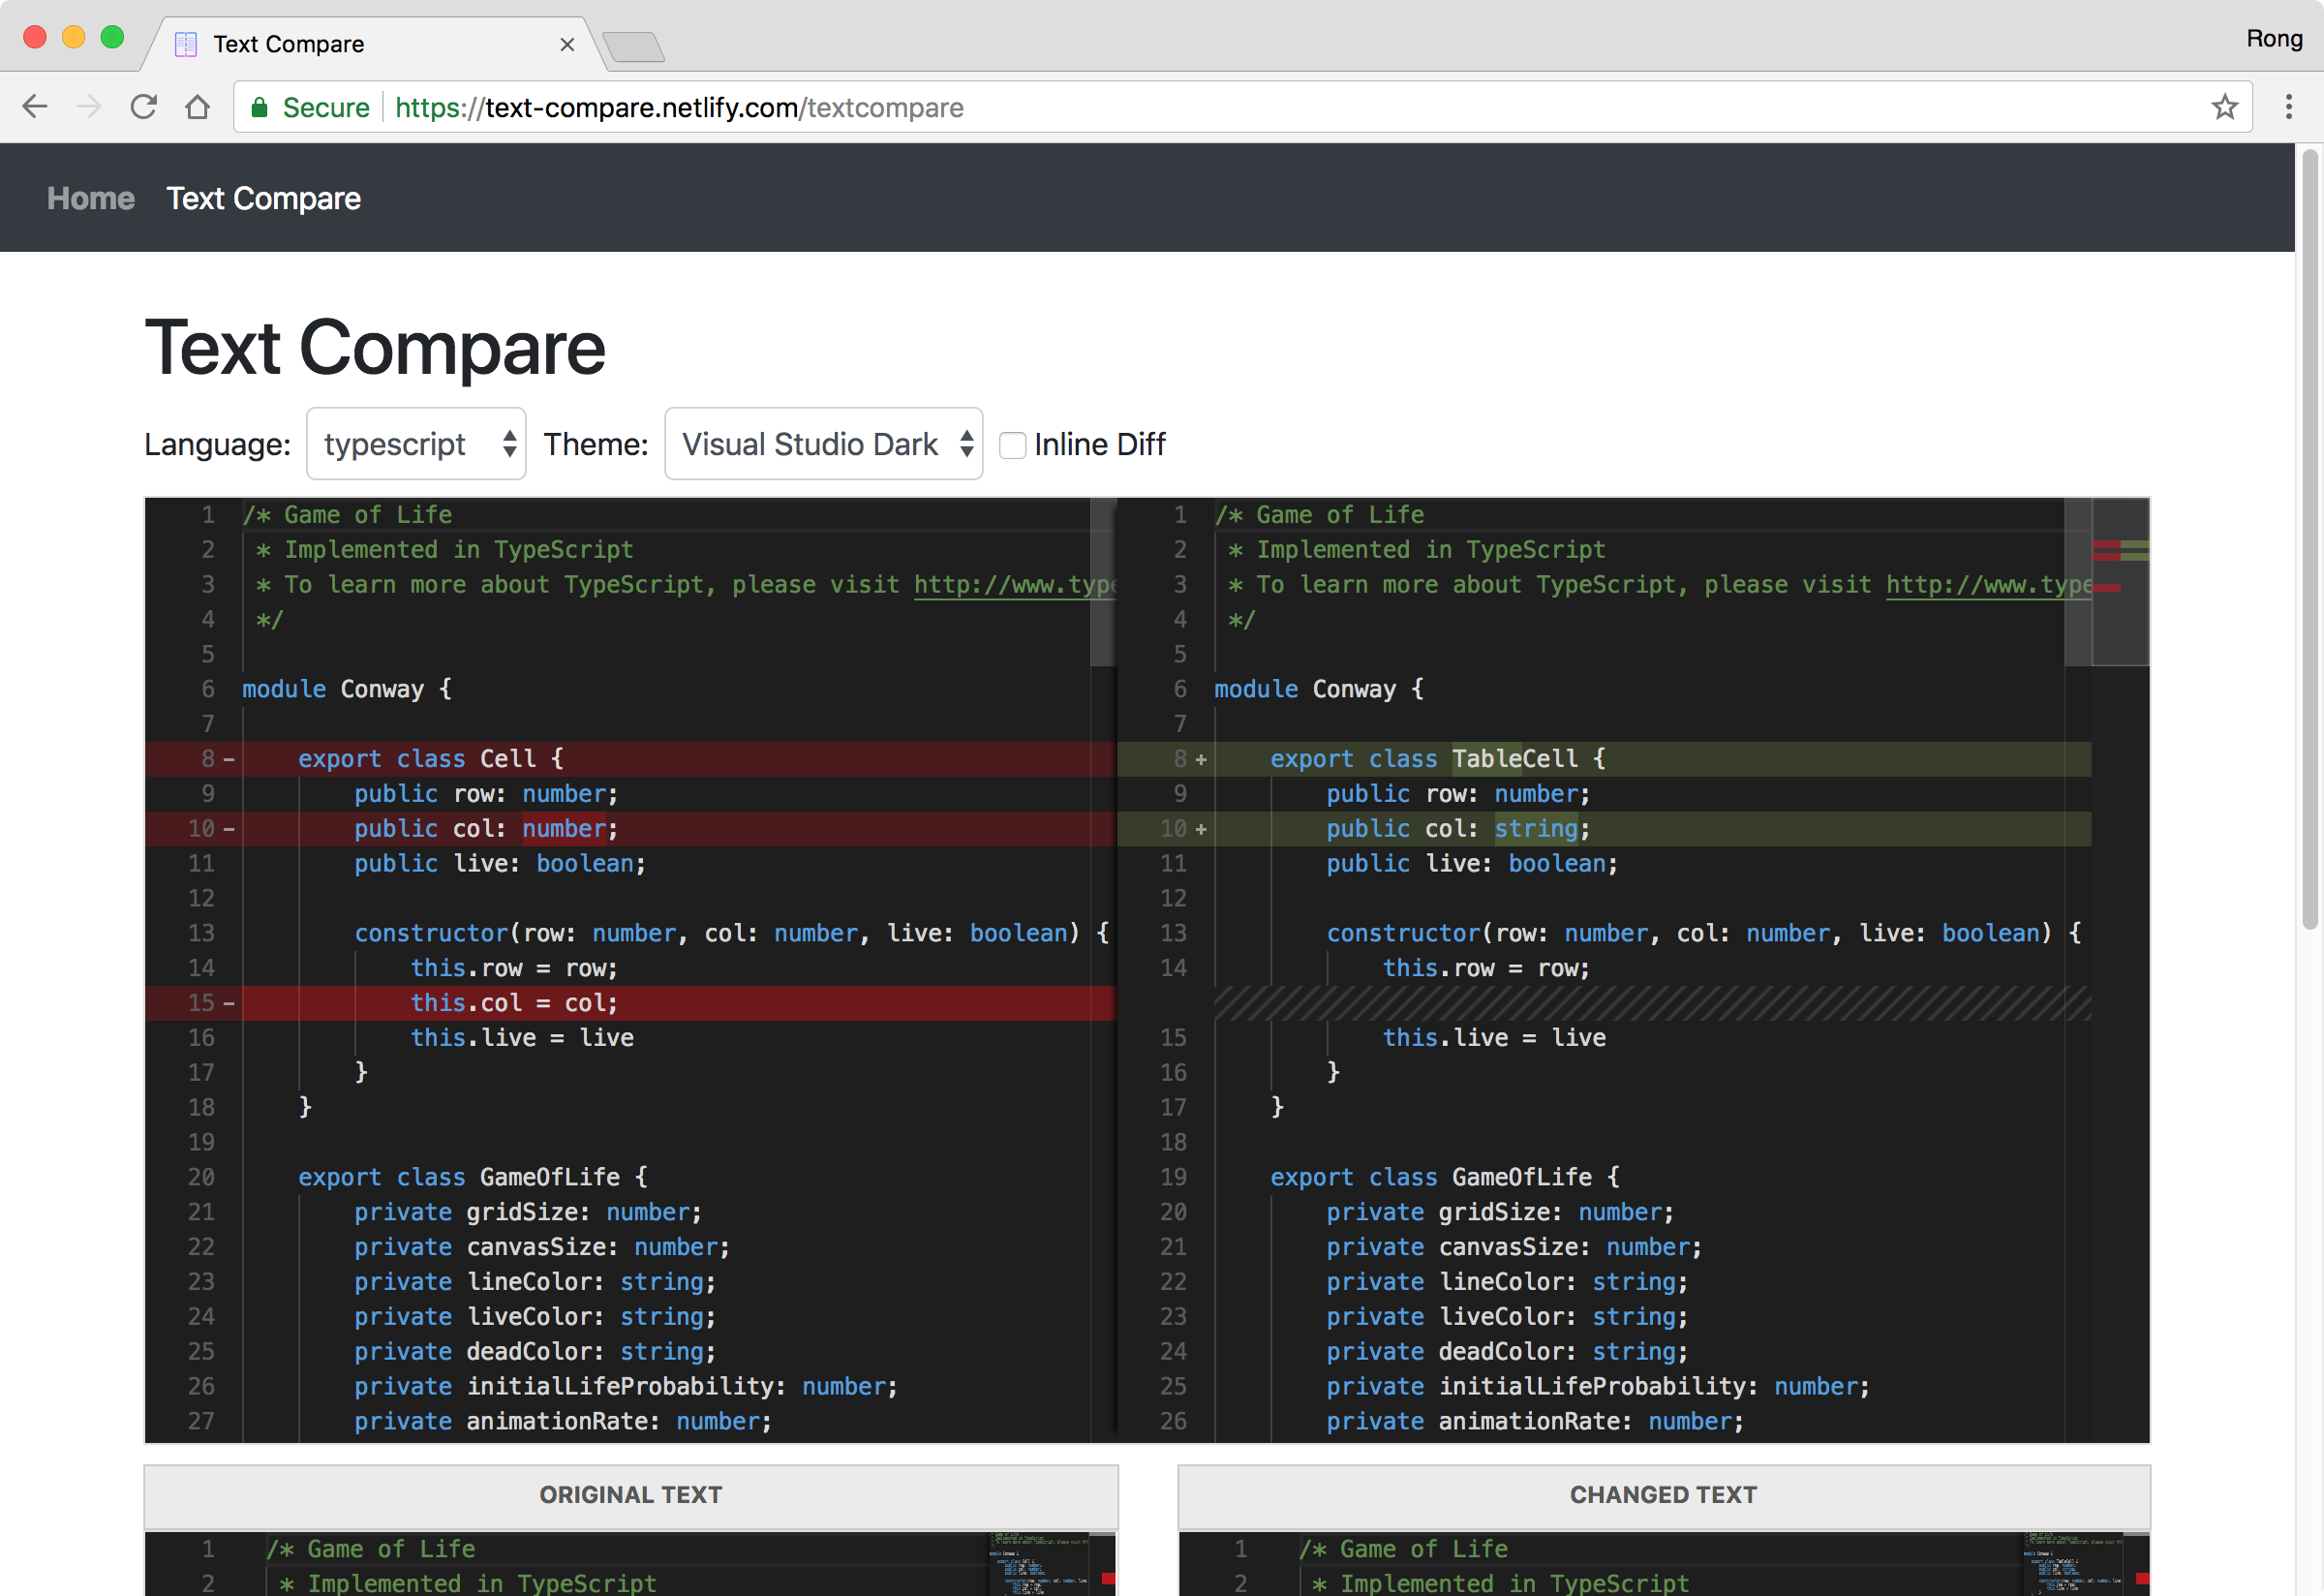Click the browser forward arrow
The image size is (2324, 1596).
pyautogui.click(x=89, y=107)
